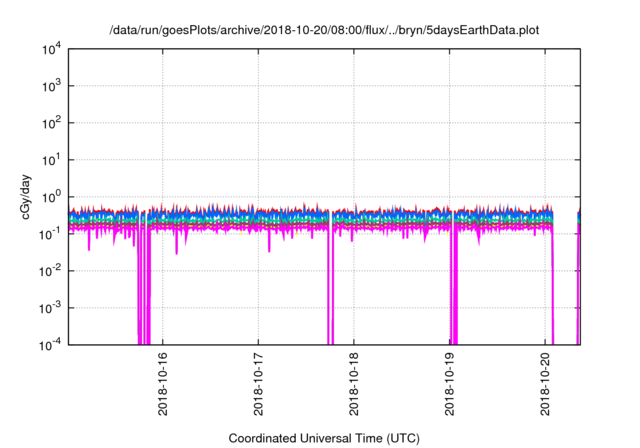Viewport: 640px width, 448px height.
Task: Select the 10^-2 y-axis label
Action: tap(50, 271)
